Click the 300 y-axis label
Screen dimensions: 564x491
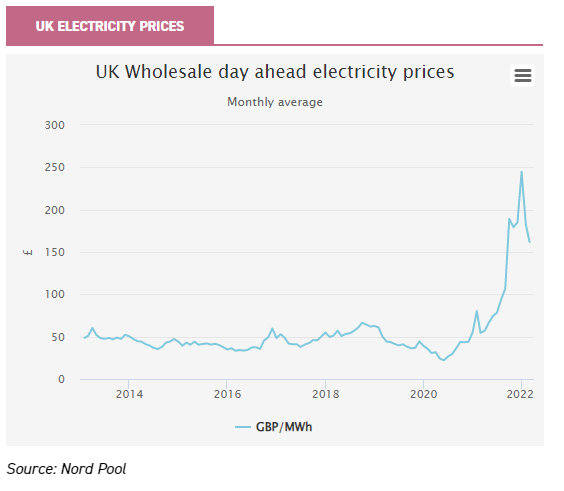pos(55,125)
